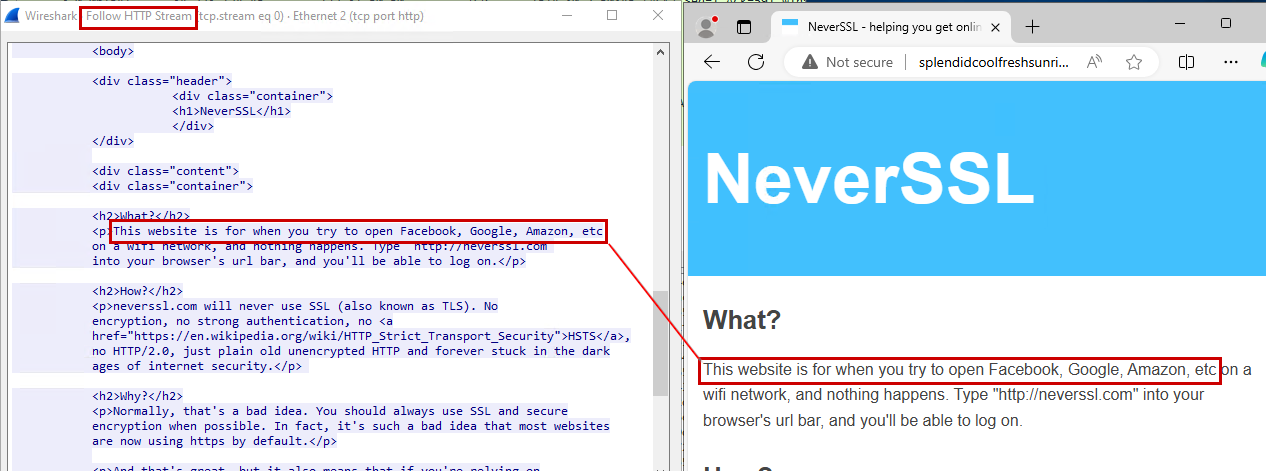
Task: Go back to the previous page
Action: tap(712, 62)
